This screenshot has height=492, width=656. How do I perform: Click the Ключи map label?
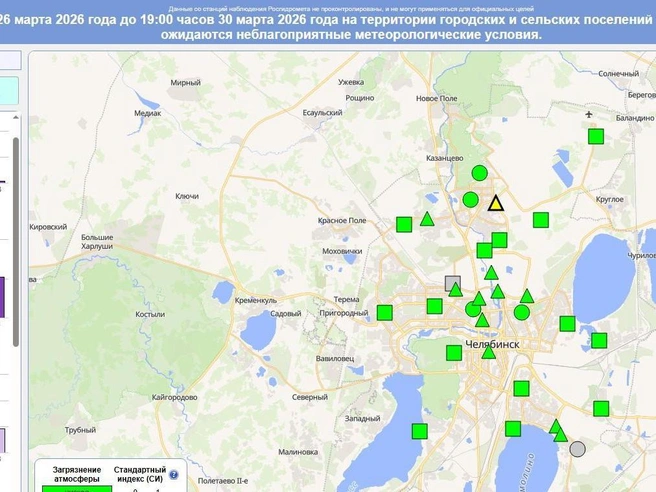pos(187,196)
